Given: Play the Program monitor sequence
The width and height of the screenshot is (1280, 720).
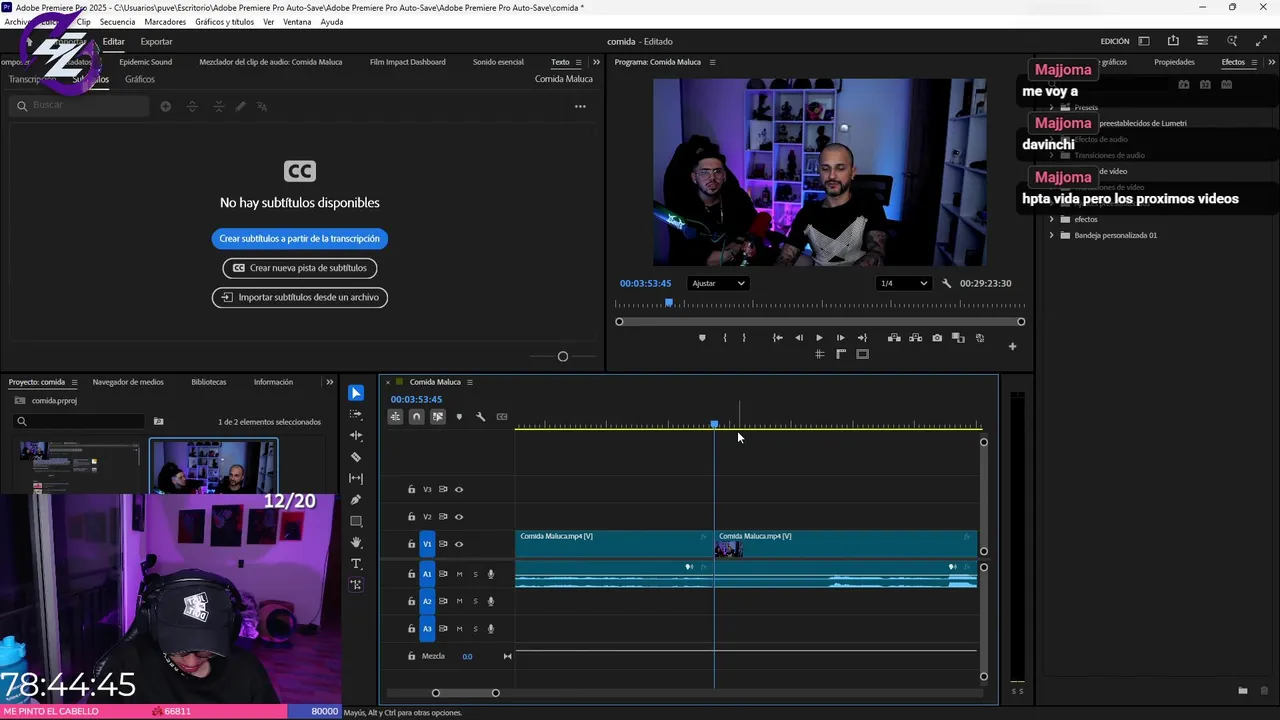Looking at the screenshot, I should pyautogui.click(x=819, y=338).
